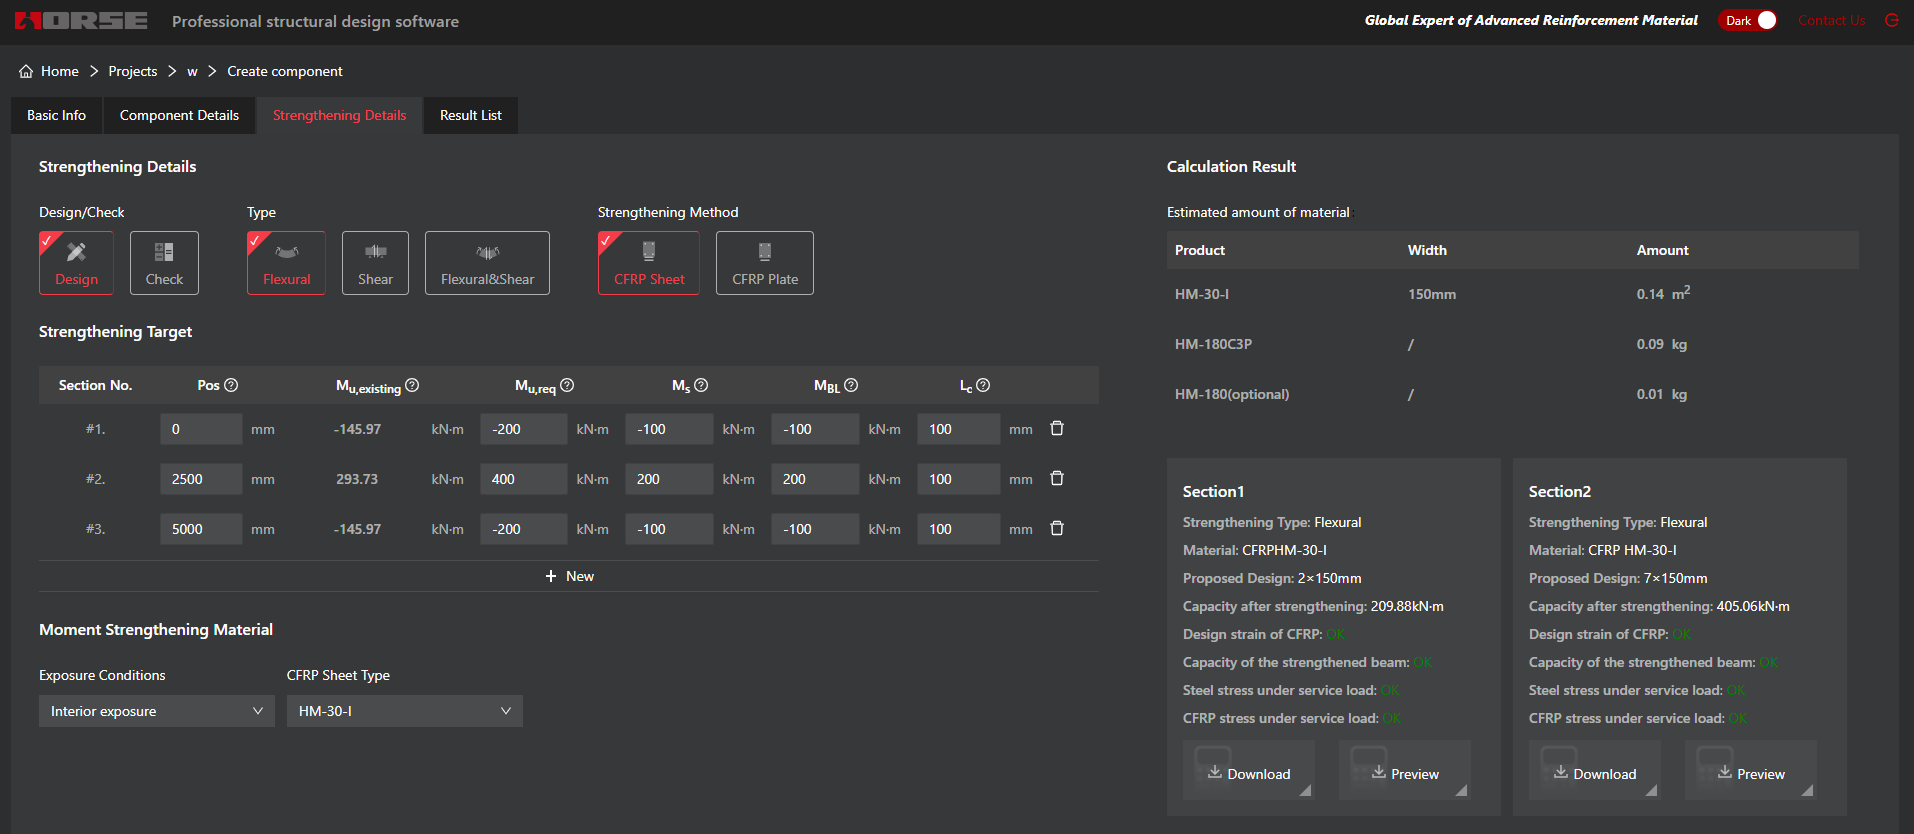Select the Check mode option
This screenshot has height=834, width=1914.
[164, 263]
